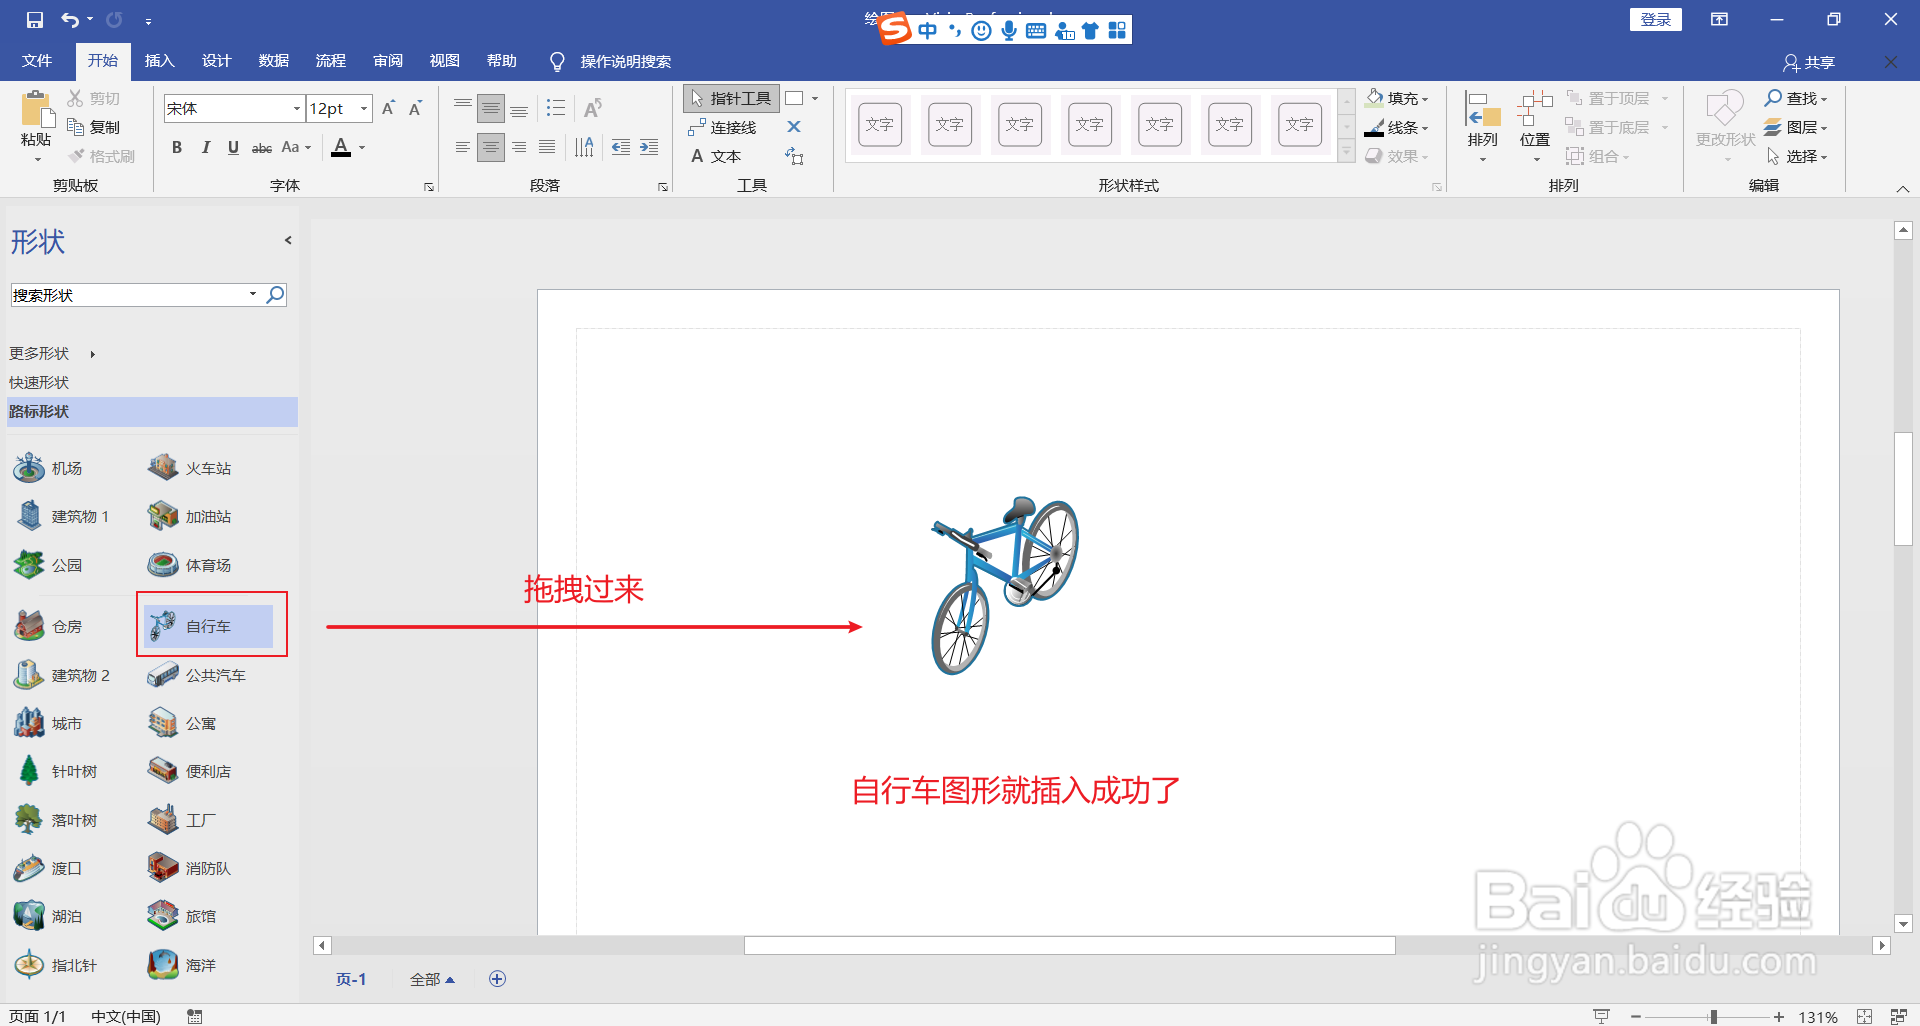
Task: Increase font size with the larger A icon
Action: [389, 108]
